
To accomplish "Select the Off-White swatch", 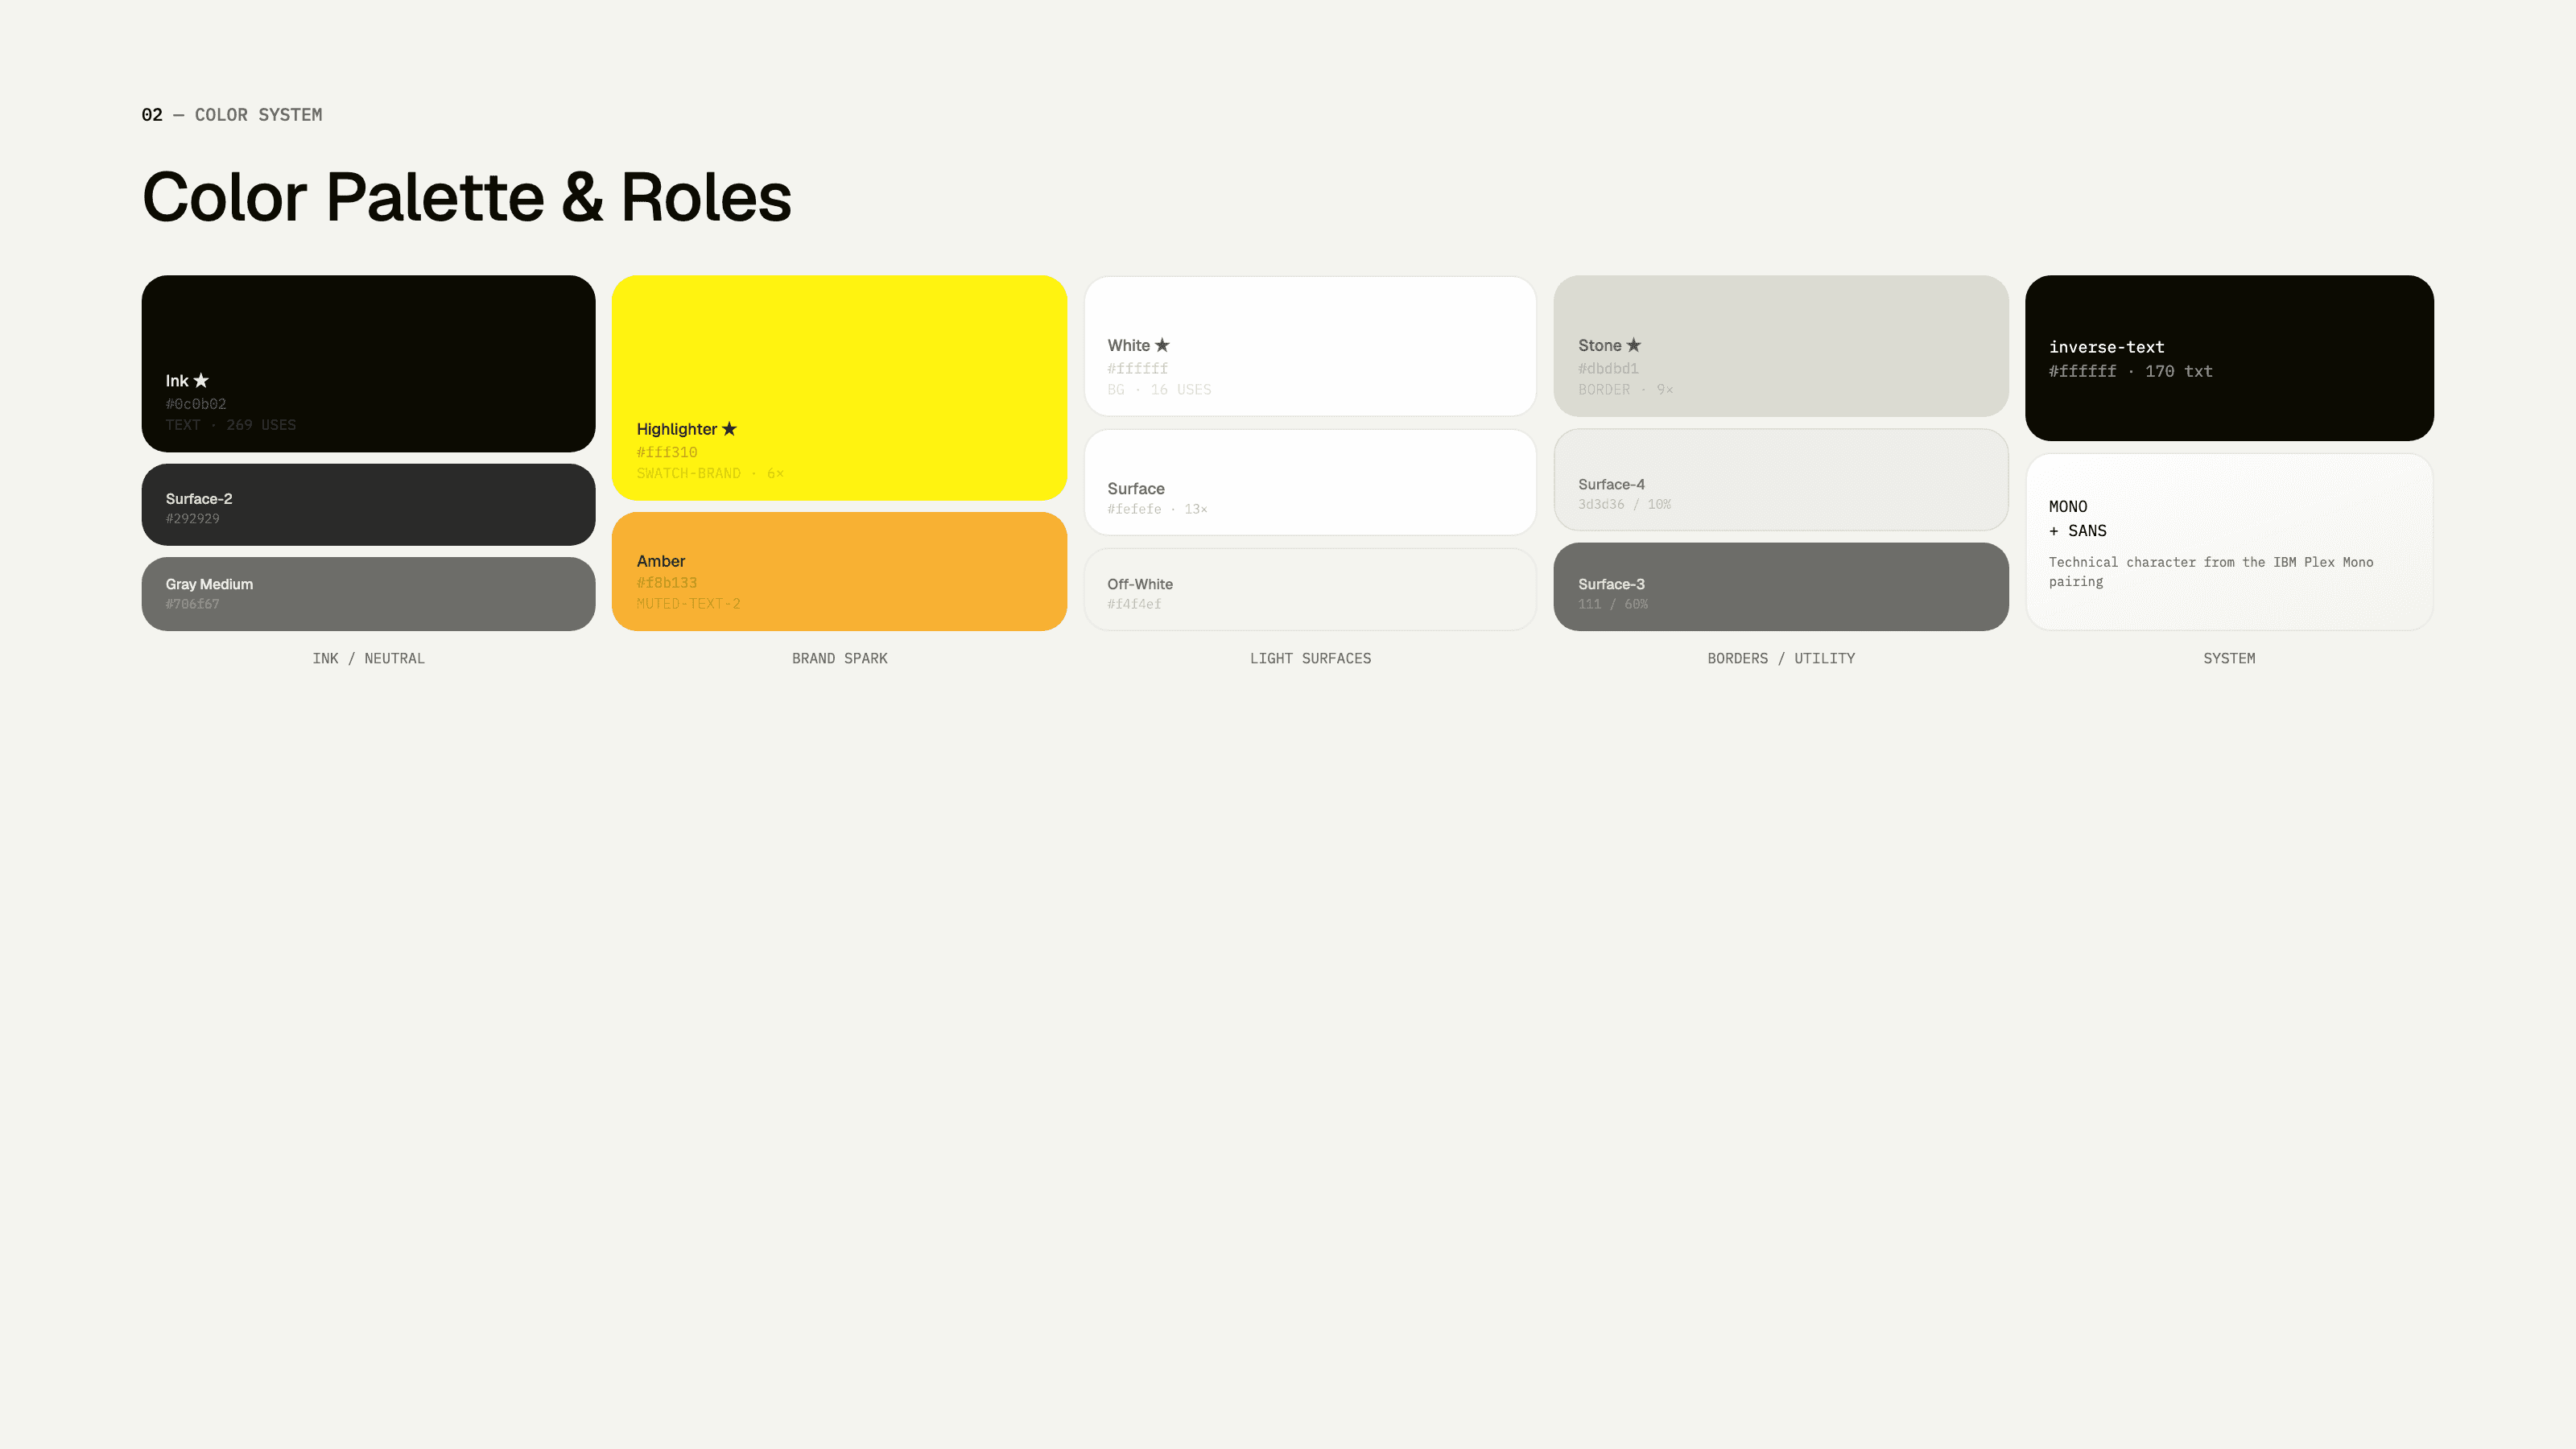I will tap(1310, 589).
